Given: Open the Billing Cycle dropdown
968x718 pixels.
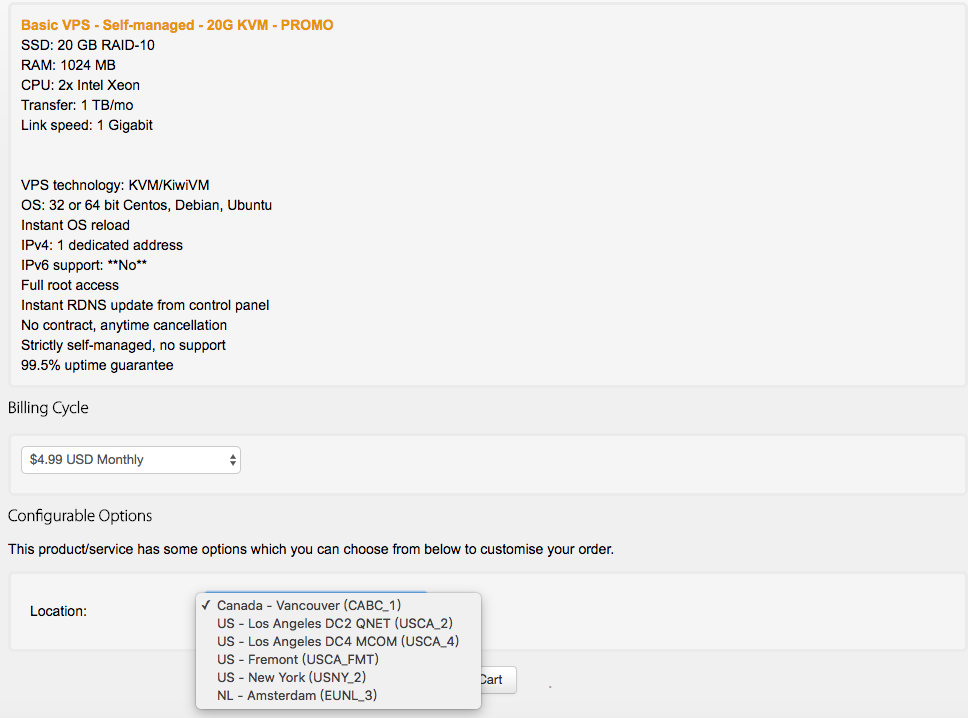Looking at the screenshot, I should 131,460.
